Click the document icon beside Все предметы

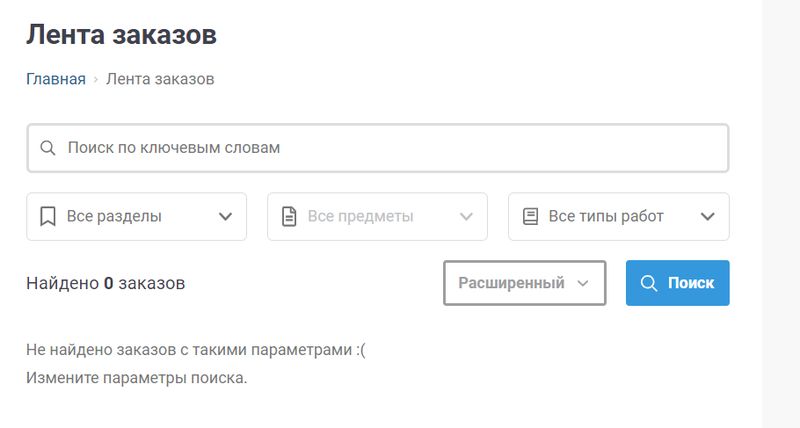coord(289,216)
